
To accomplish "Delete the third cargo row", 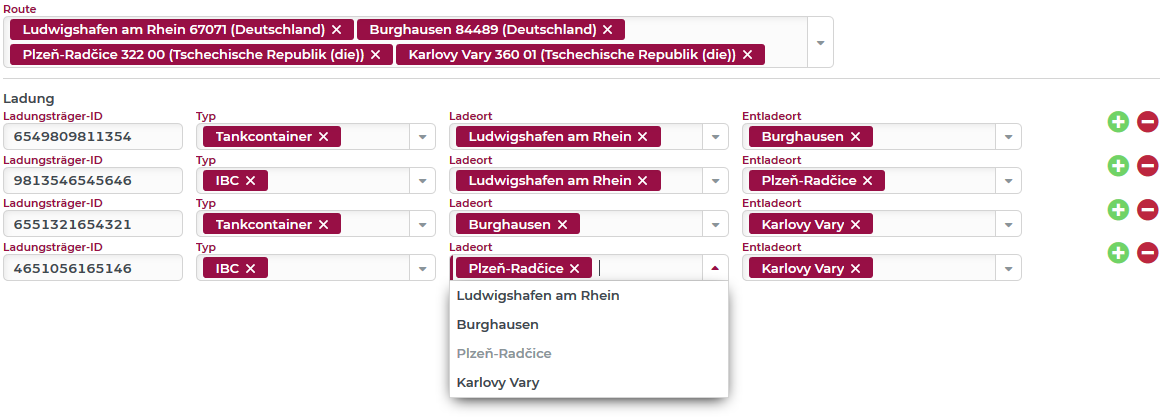I will pyautogui.click(x=1147, y=210).
